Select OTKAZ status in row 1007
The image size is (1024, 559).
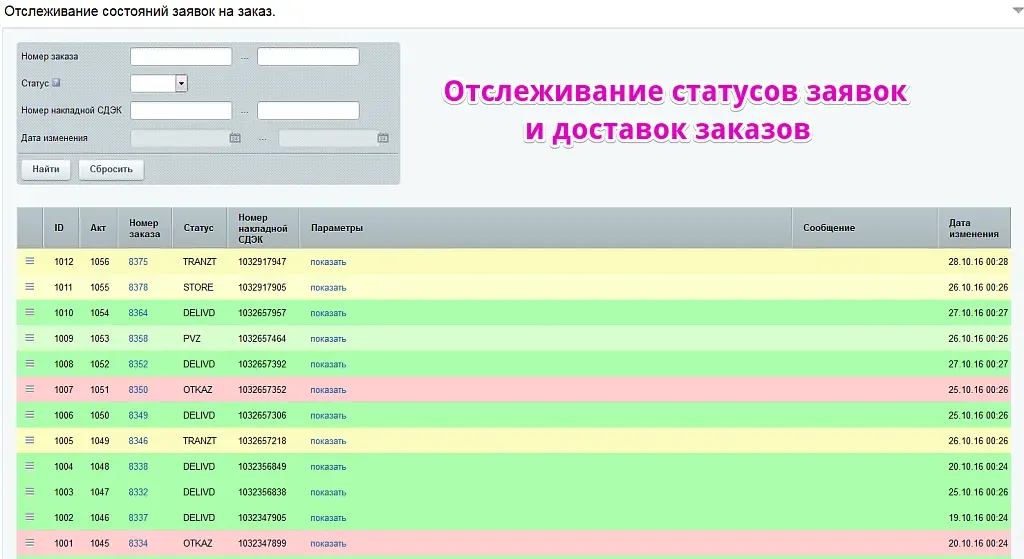coord(198,390)
